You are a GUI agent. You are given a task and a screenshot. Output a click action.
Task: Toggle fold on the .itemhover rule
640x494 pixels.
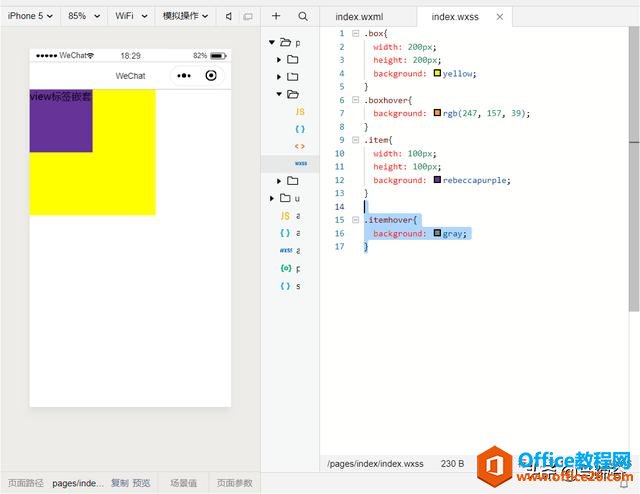pos(354,219)
